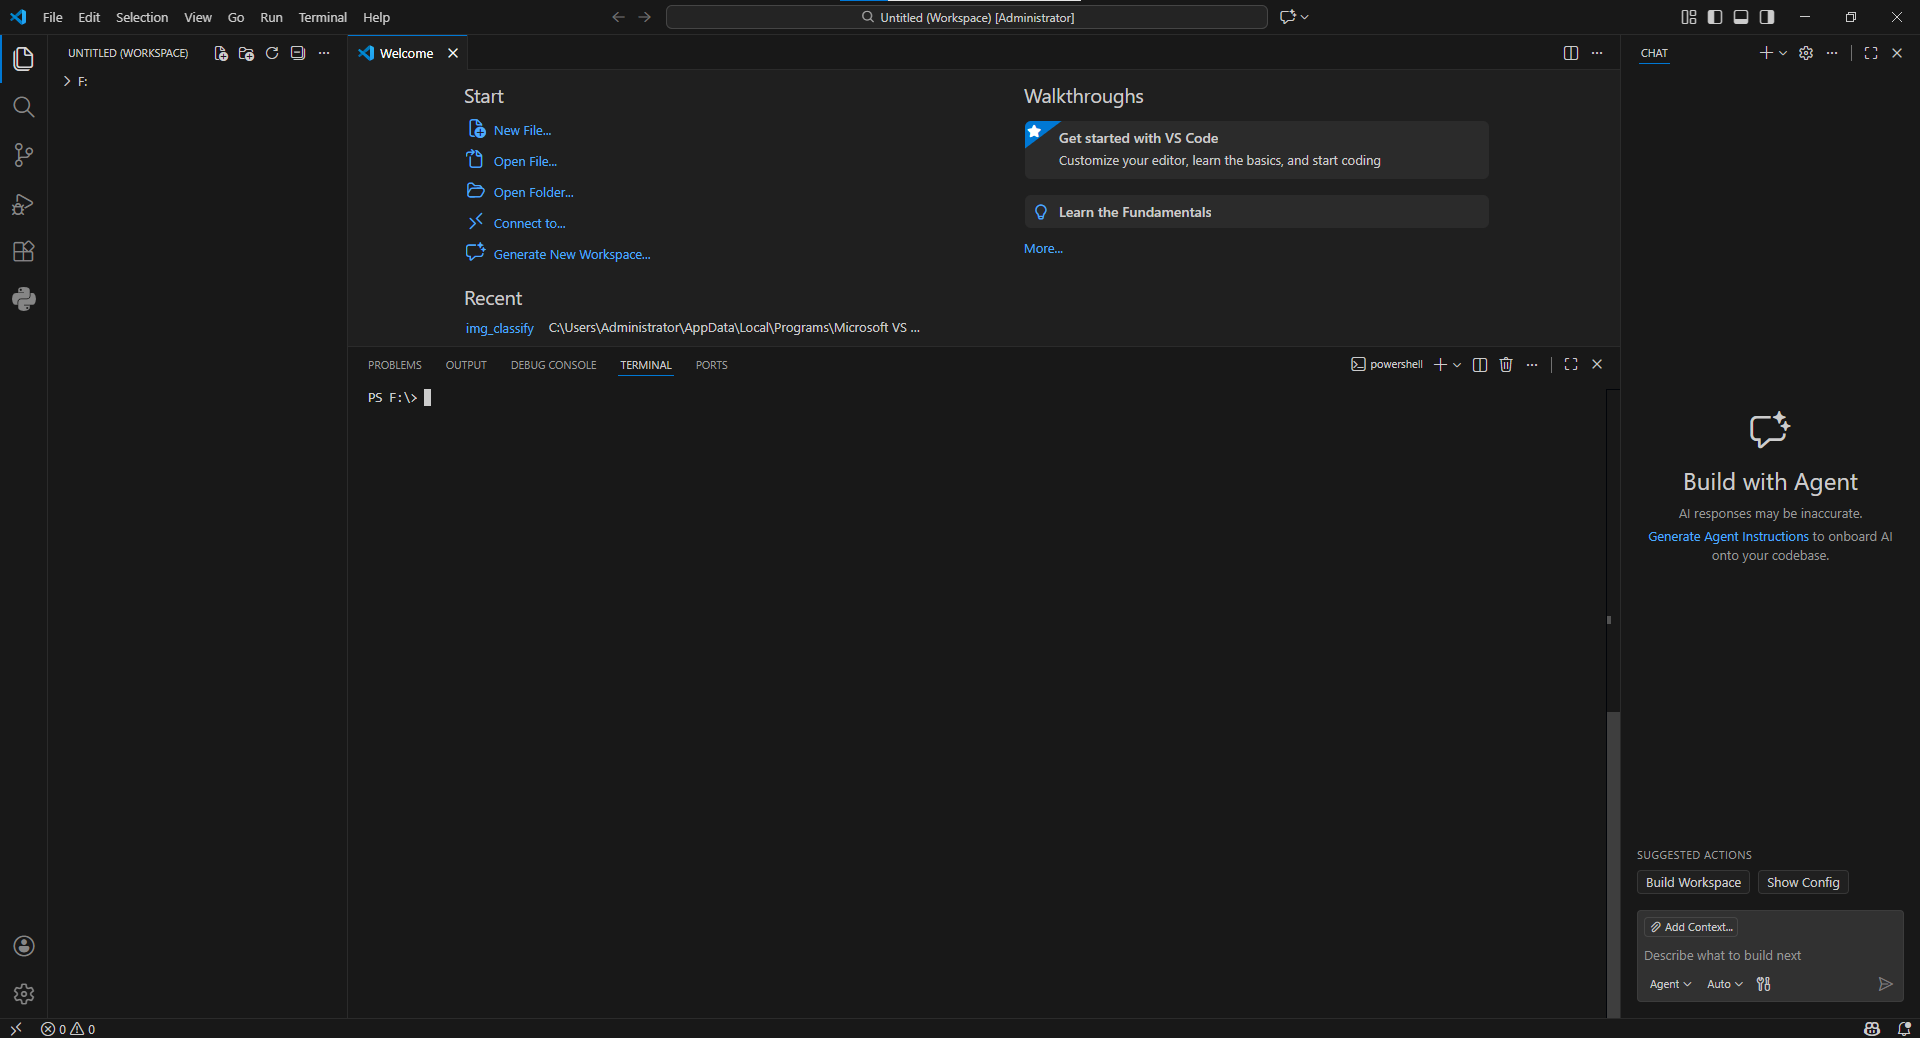Image resolution: width=1920 pixels, height=1038 pixels.
Task: Switch to the PORTS tab
Action: pos(712,365)
